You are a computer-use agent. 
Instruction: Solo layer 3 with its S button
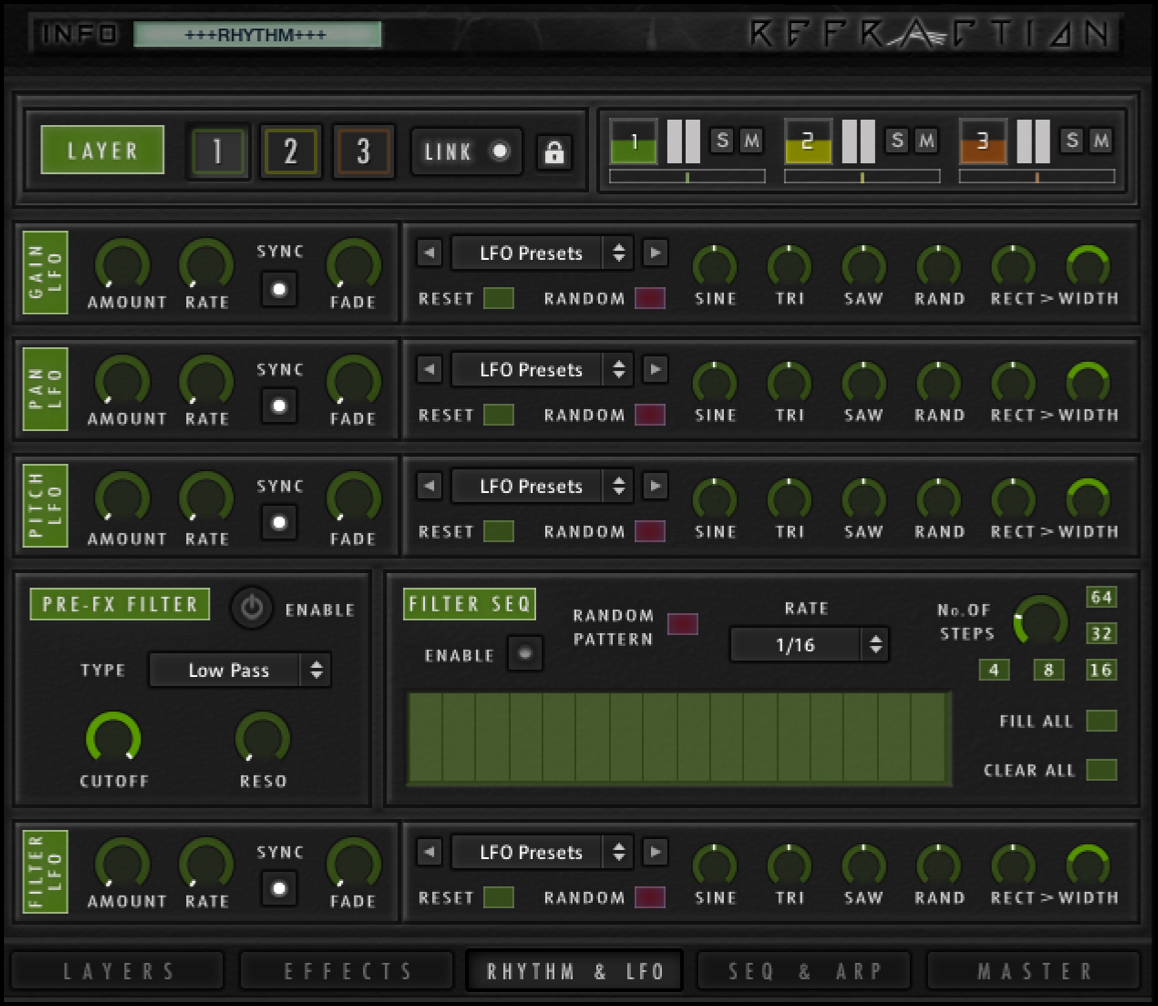(1072, 140)
